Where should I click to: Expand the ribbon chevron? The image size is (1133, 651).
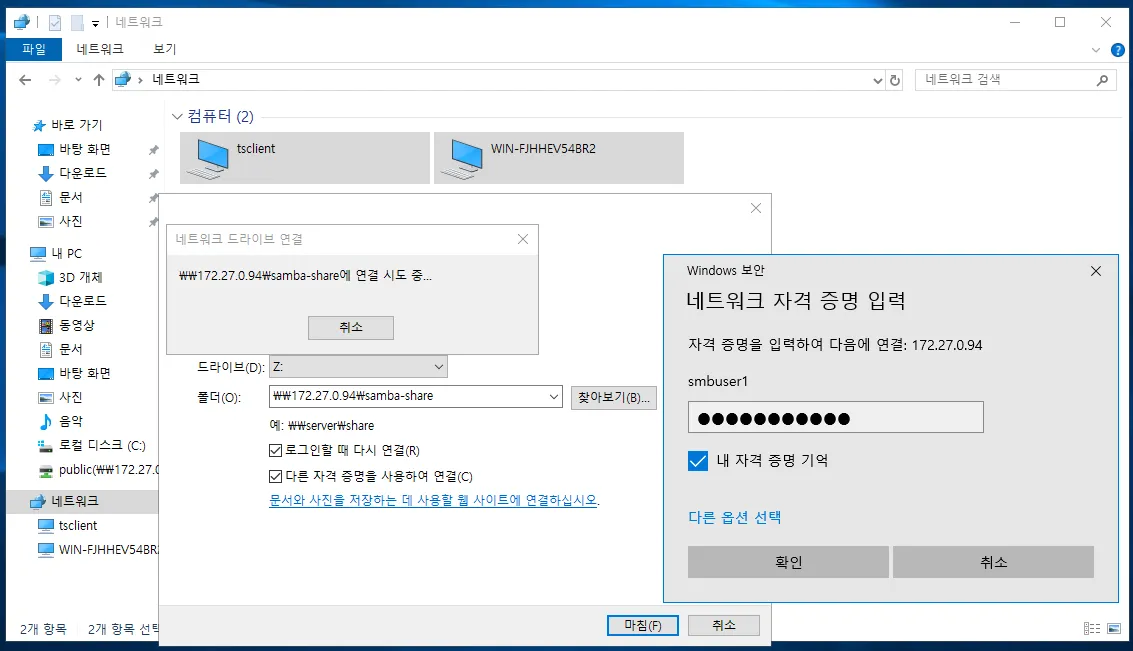point(1095,50)
